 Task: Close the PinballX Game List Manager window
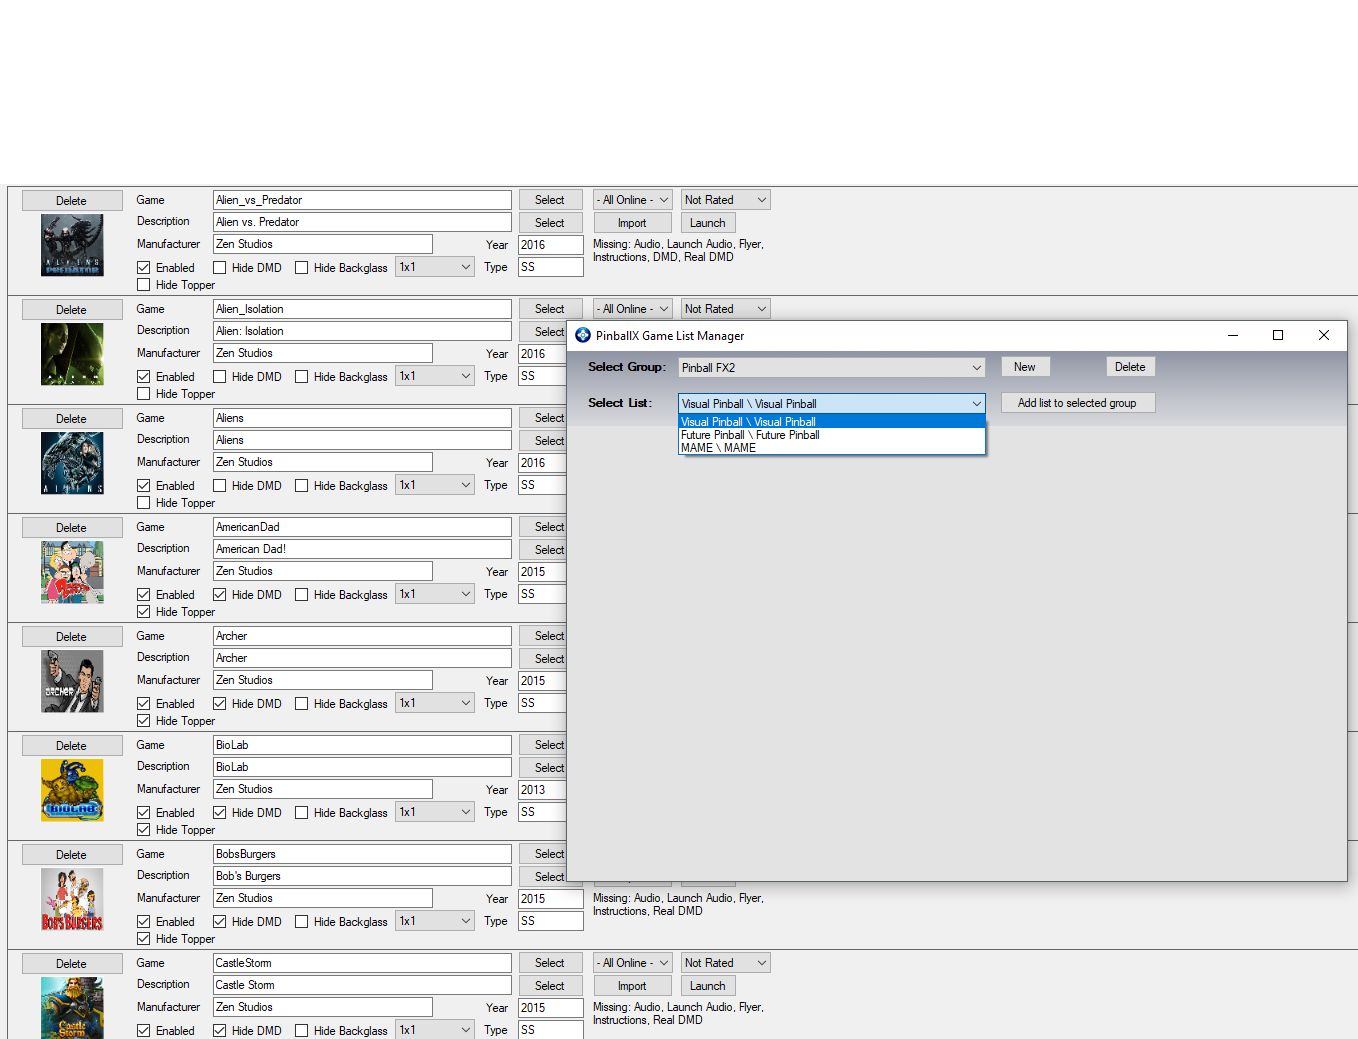click(1324, 335)
